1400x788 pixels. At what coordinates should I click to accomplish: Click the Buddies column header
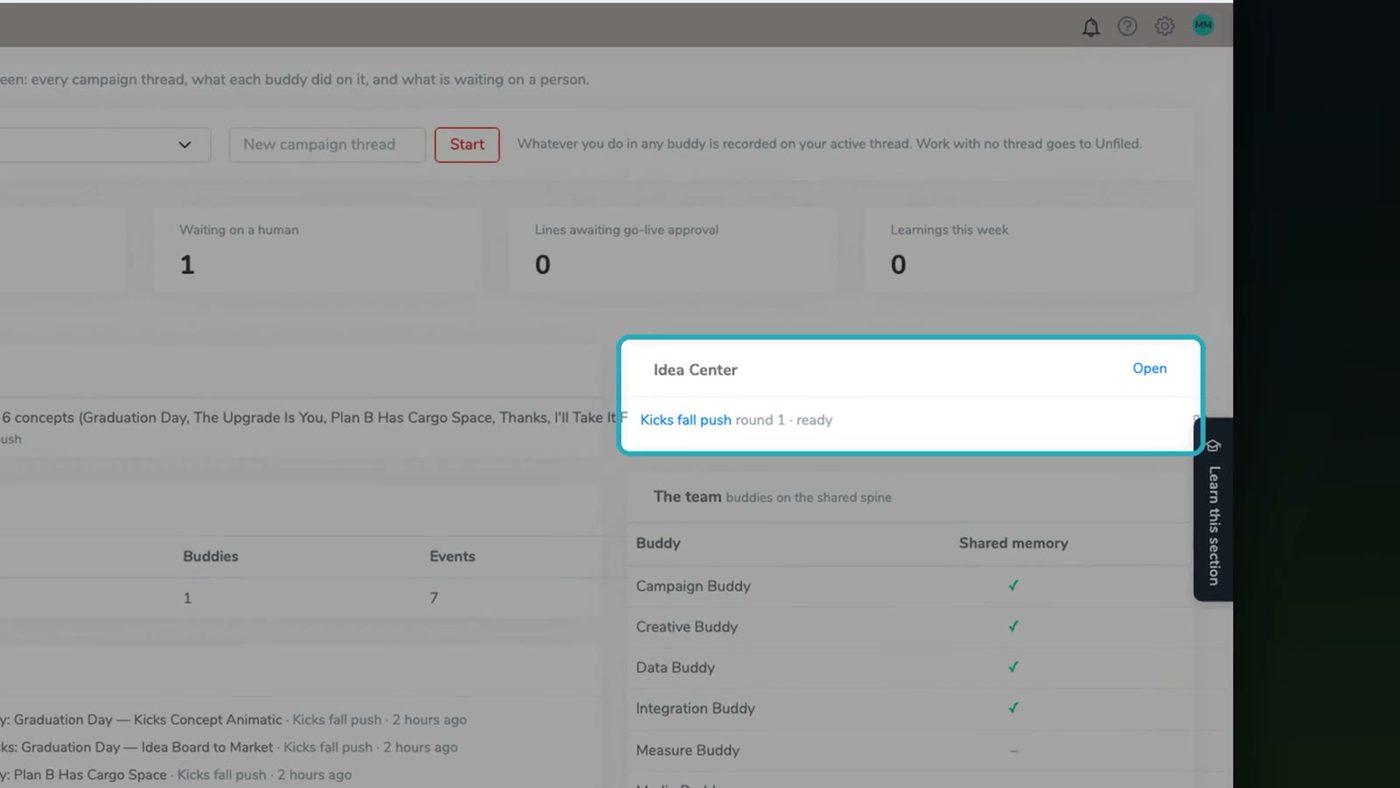pos(210,556)
